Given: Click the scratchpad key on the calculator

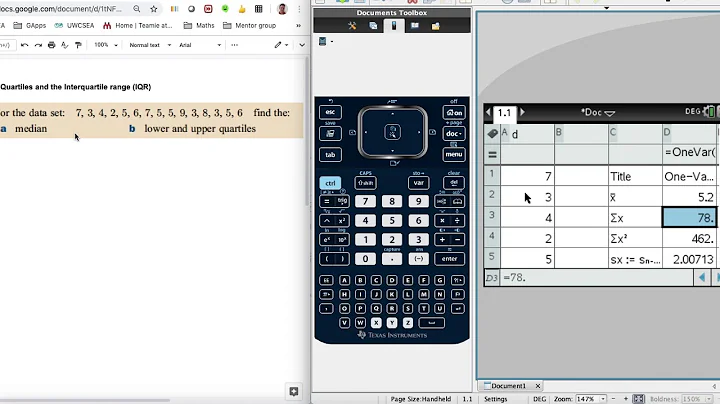Looking at the screenshot, I should point(330,134).
